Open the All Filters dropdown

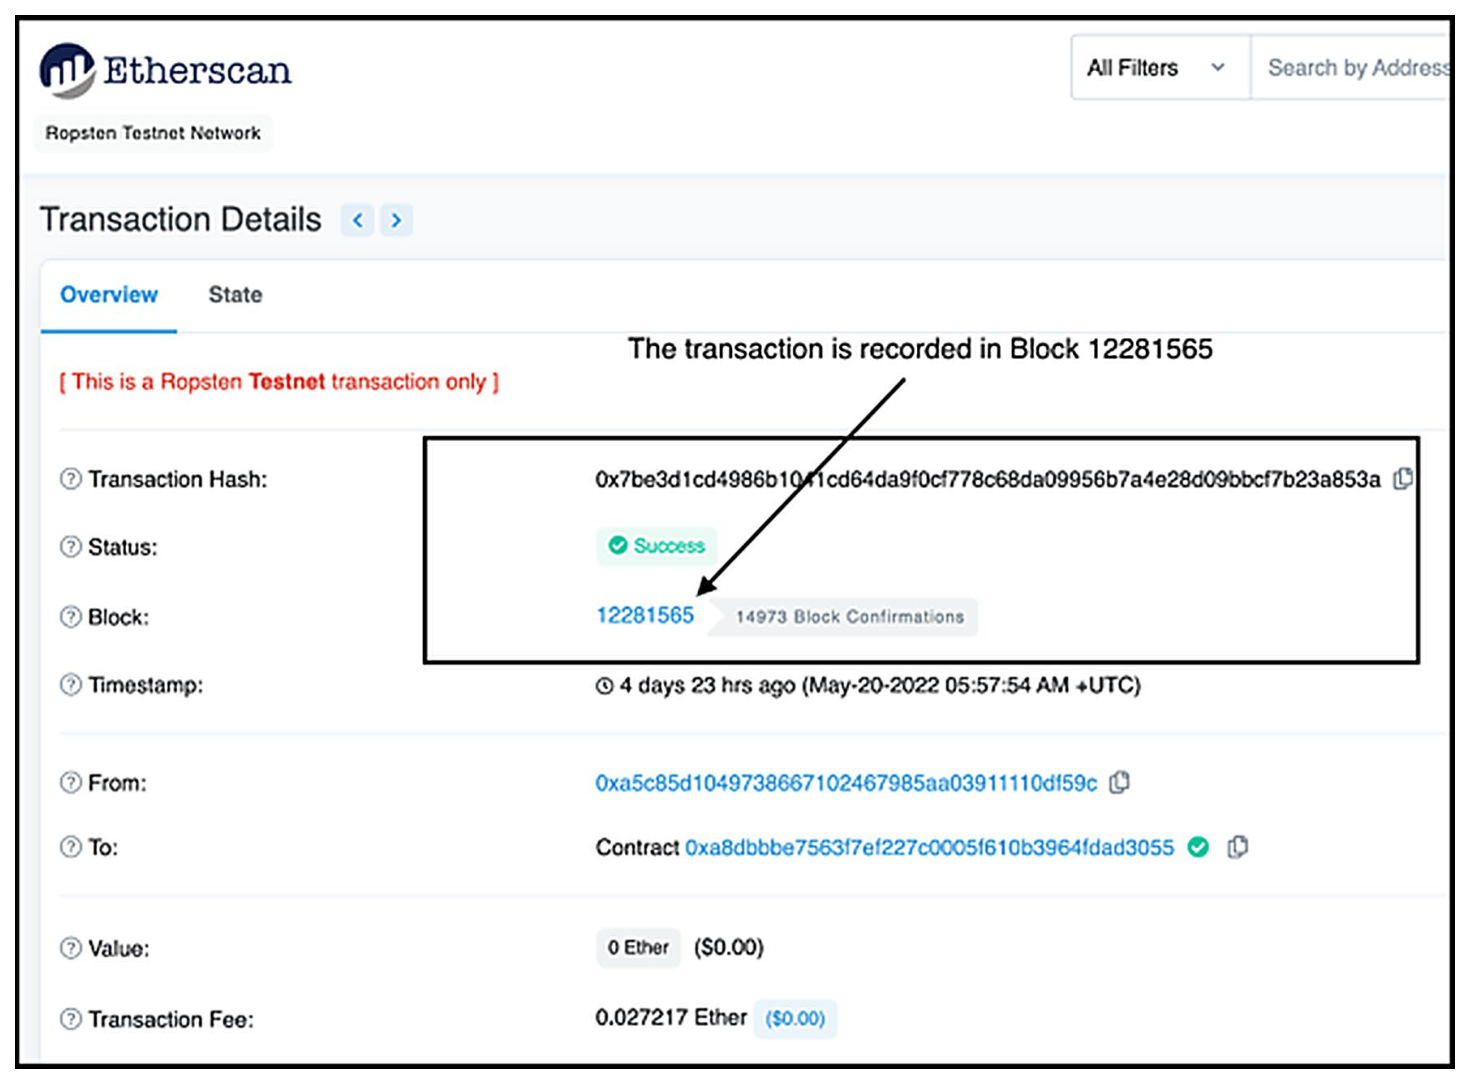coord(1160,68)
